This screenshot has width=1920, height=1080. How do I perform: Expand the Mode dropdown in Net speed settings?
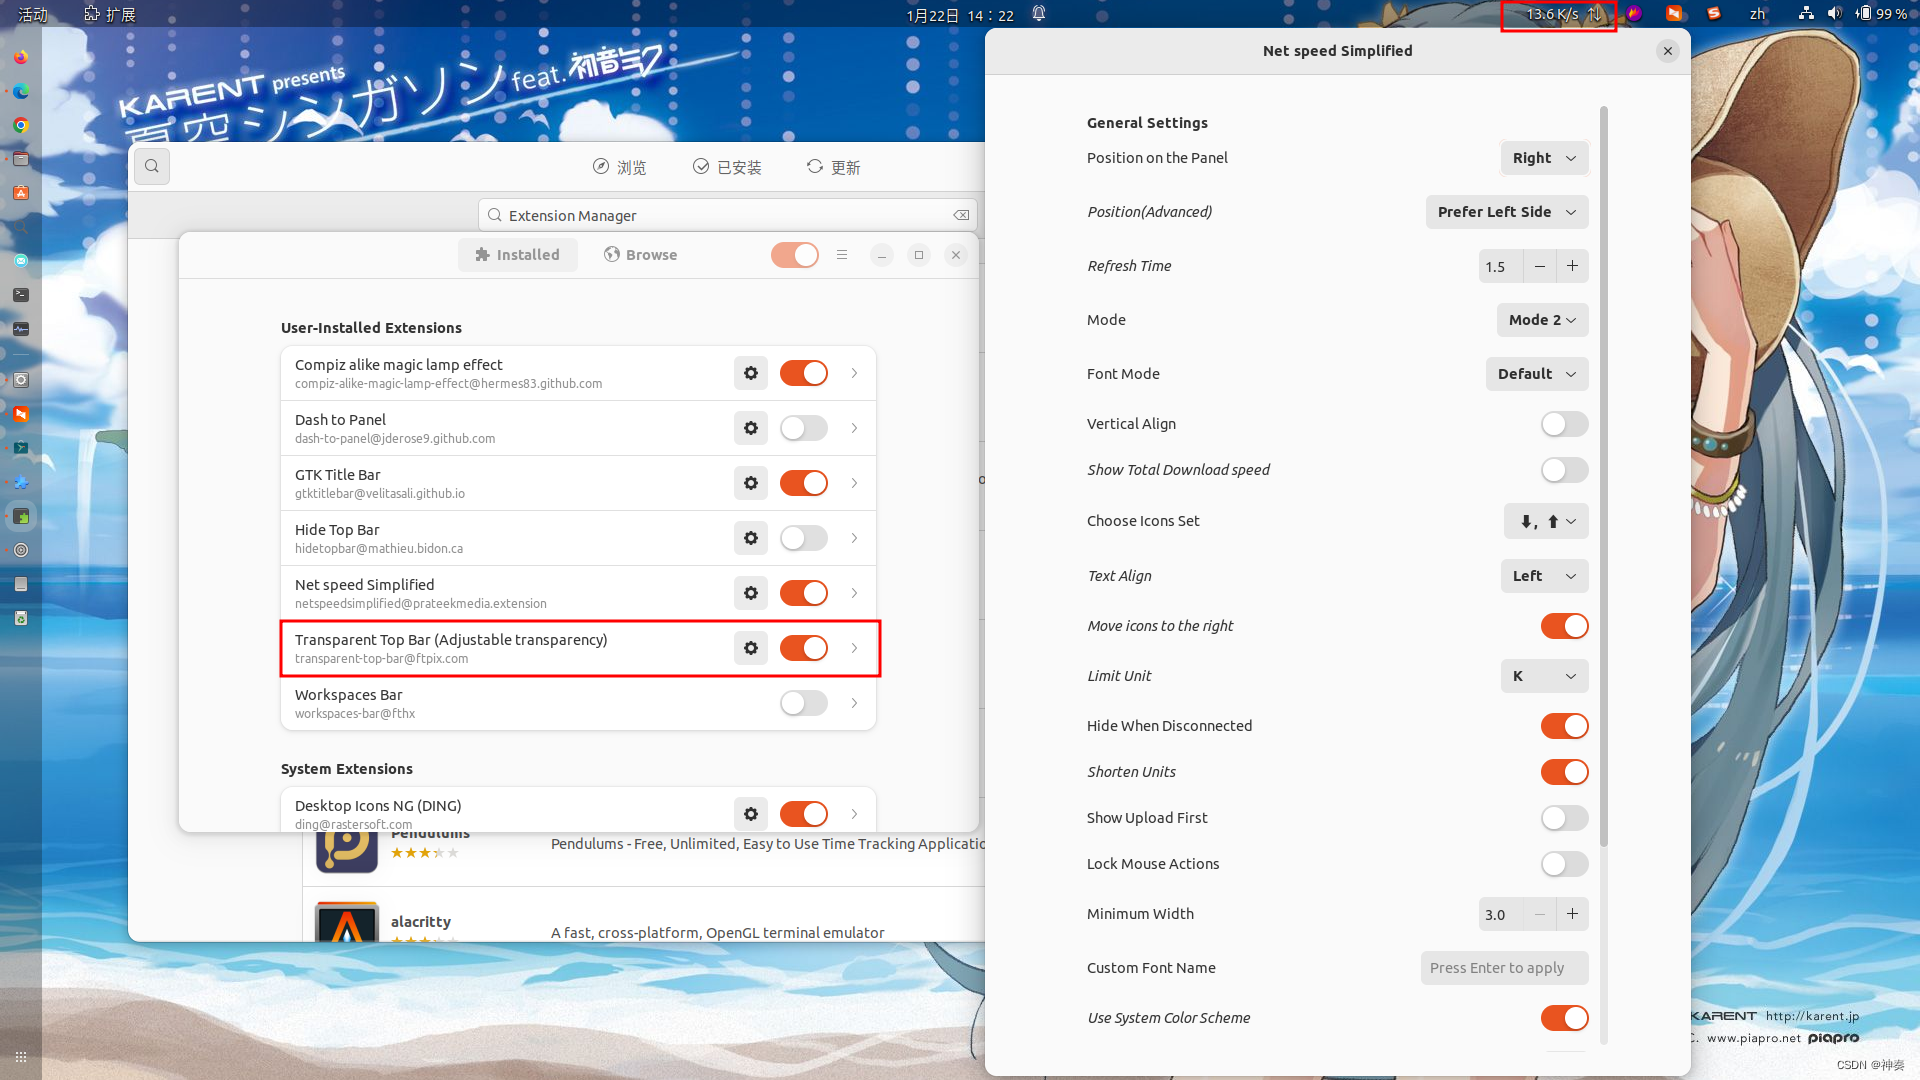tap(1542, 319)
